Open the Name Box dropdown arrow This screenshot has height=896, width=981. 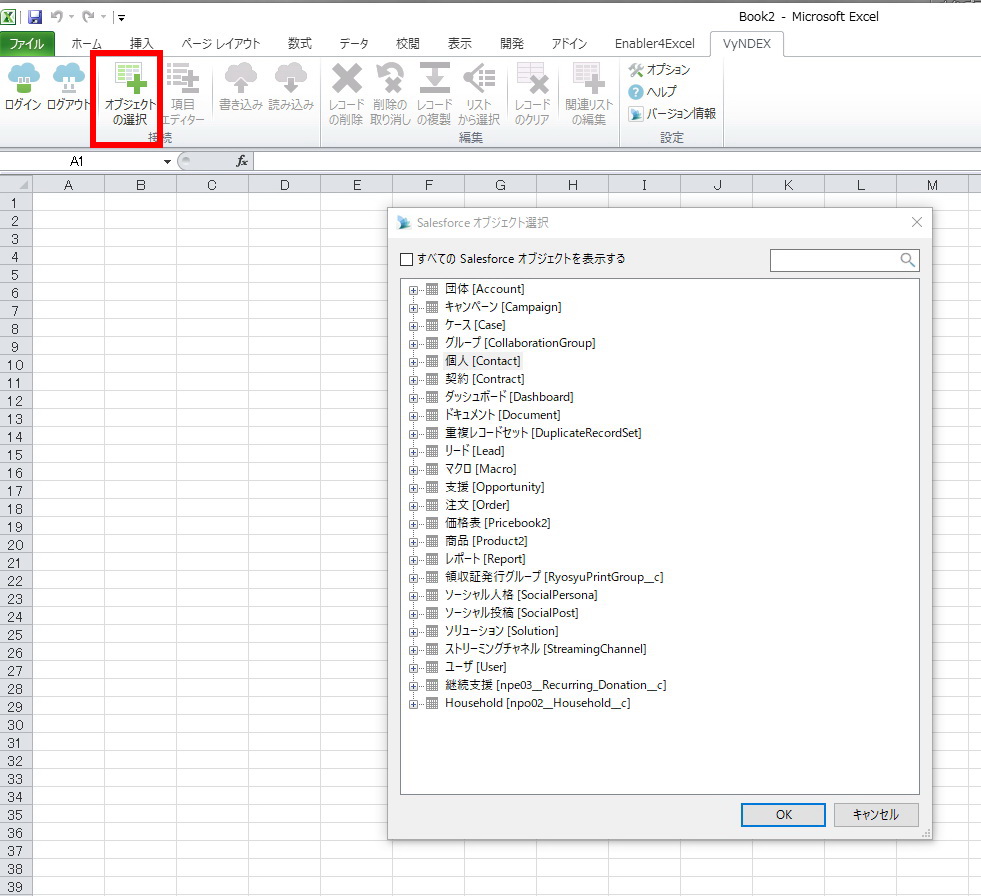pyautogui.click(x=167, y=161)
